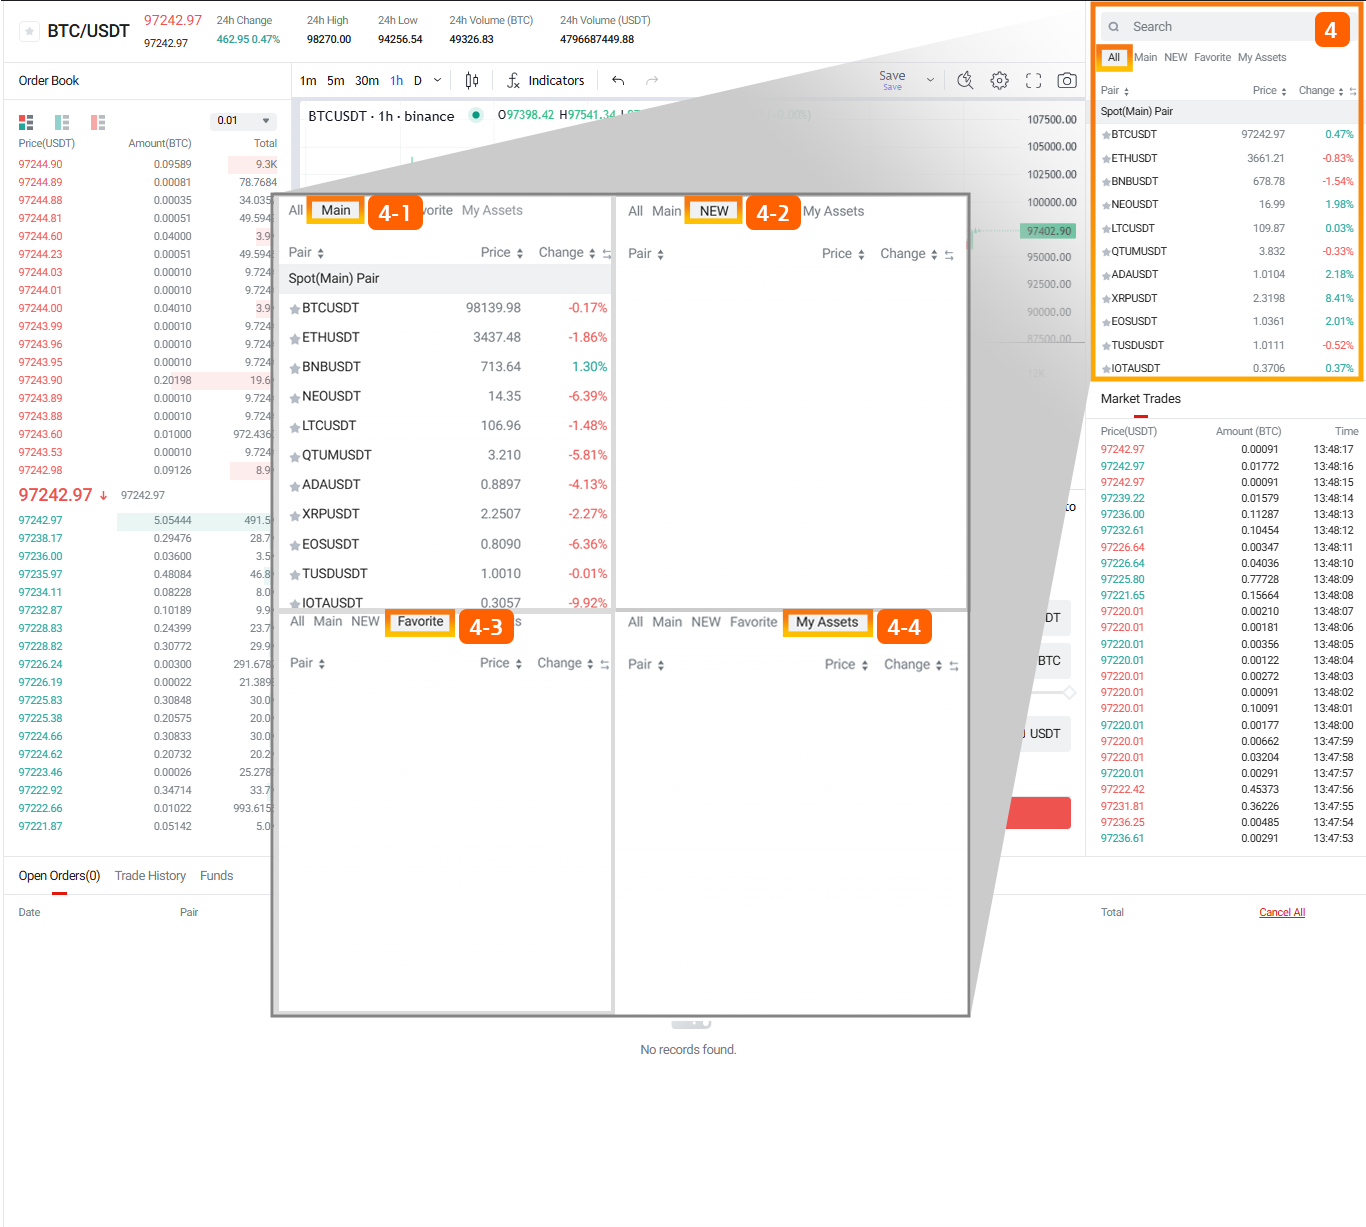Select the 30m timeframe

click(367, 81)
